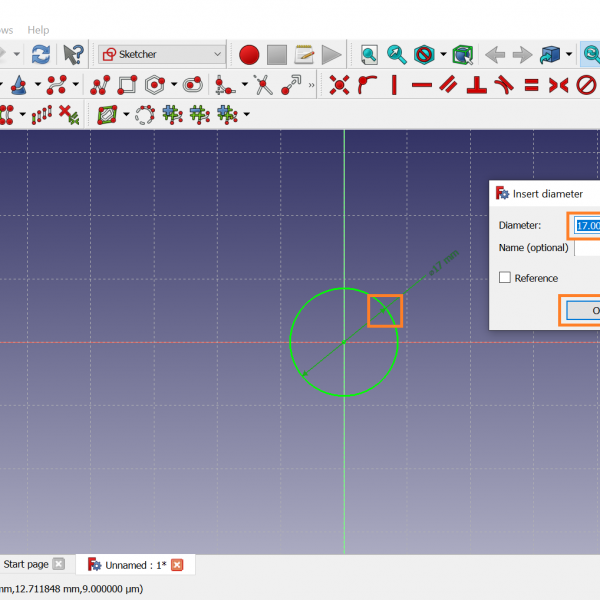This screenshot has height=600, width=600.
Task: Click the Diameter value input field
Action: 588,225
